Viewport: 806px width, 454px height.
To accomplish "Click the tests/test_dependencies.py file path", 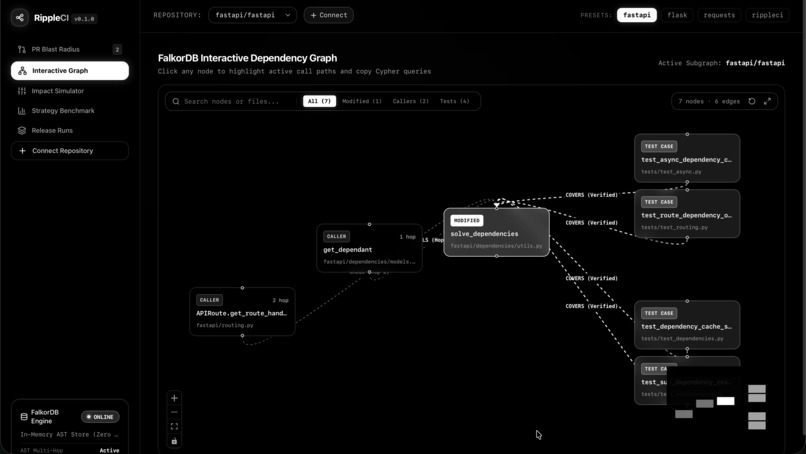I will coord(682,338).
